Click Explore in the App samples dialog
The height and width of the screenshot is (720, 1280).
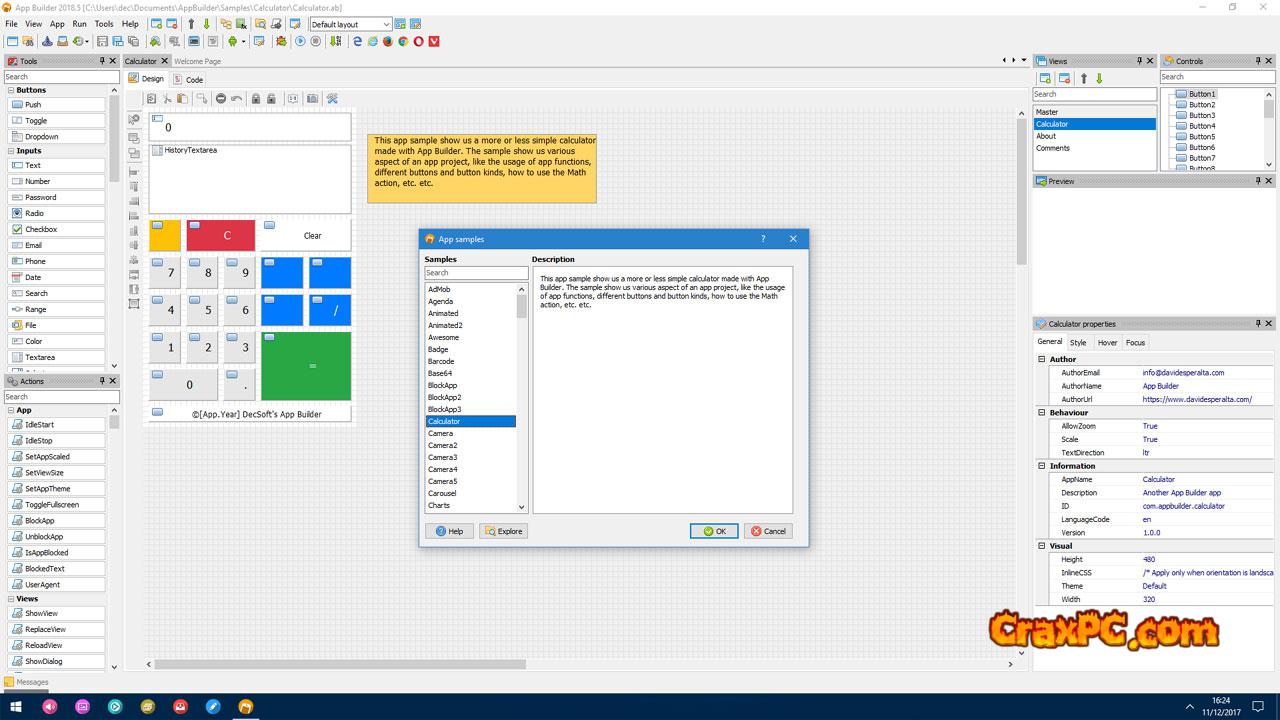coord(503,531)
